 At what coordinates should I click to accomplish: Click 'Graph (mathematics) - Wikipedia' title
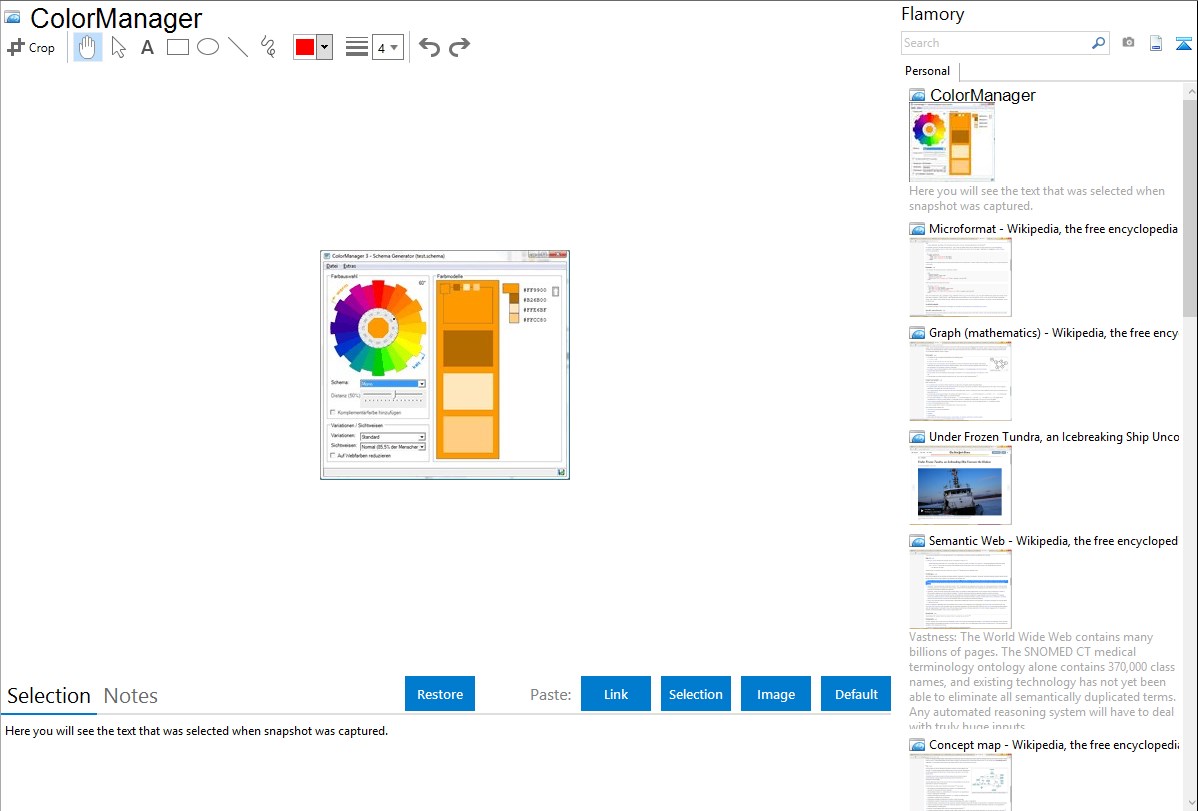1053,333
